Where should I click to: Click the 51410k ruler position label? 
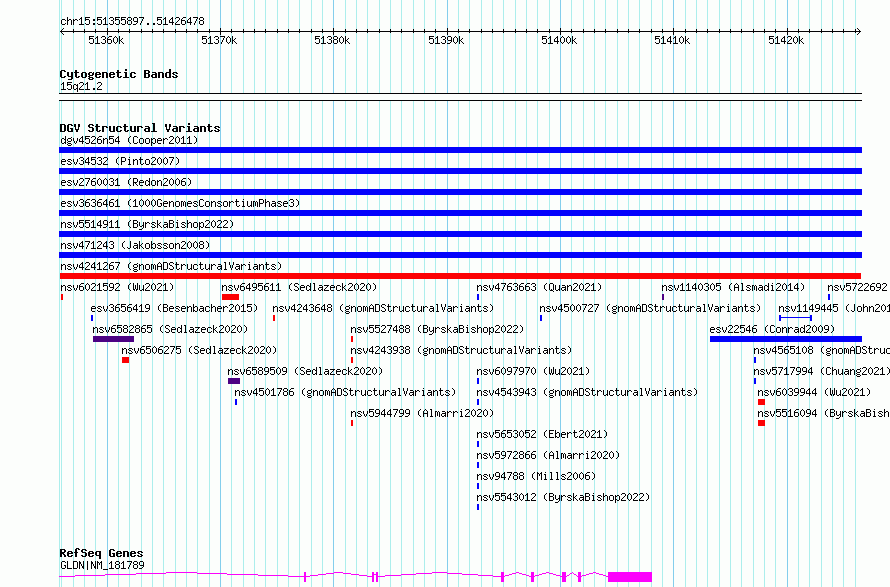pyautogui.click(x=672, y=40)
